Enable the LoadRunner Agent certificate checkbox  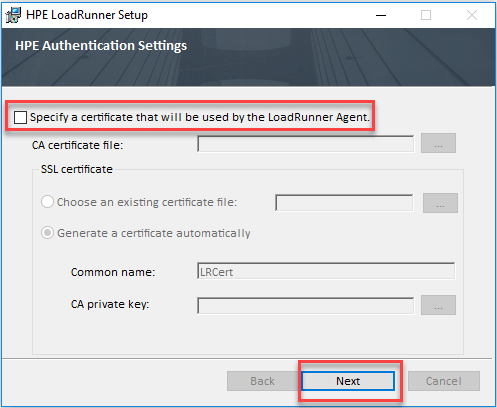pyautogui.click(x=20, y=117)
